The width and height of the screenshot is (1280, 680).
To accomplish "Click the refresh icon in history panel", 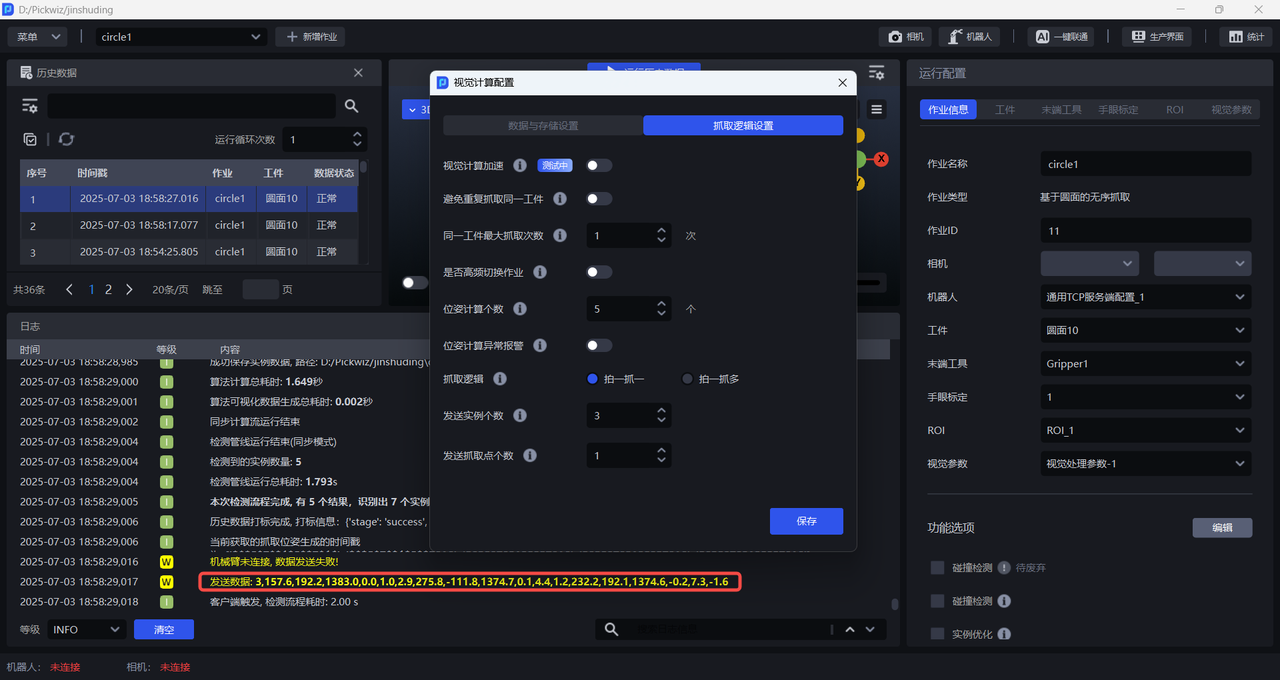I will coord(66,140).
